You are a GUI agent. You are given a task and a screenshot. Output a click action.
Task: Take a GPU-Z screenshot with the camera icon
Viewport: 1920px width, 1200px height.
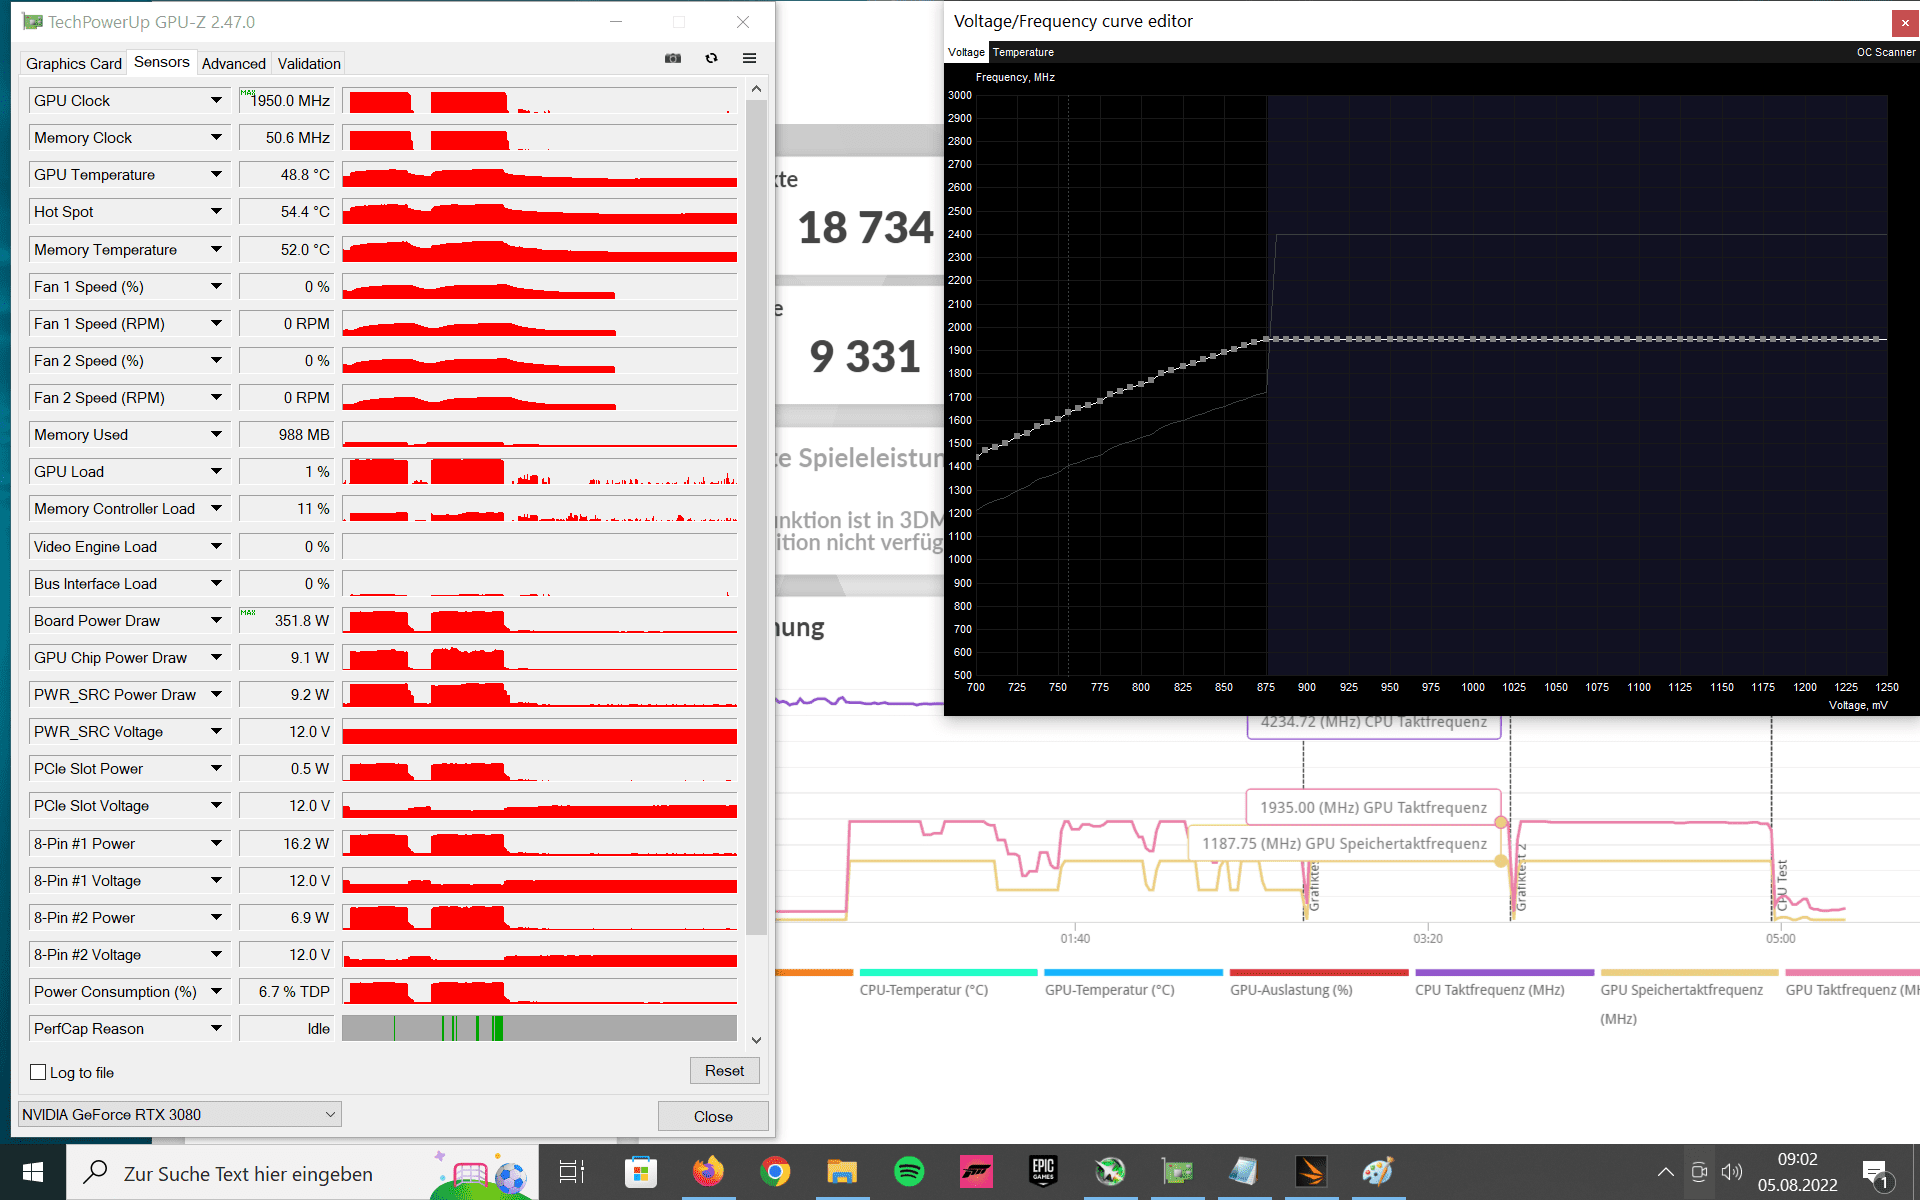tap(673, 59)
